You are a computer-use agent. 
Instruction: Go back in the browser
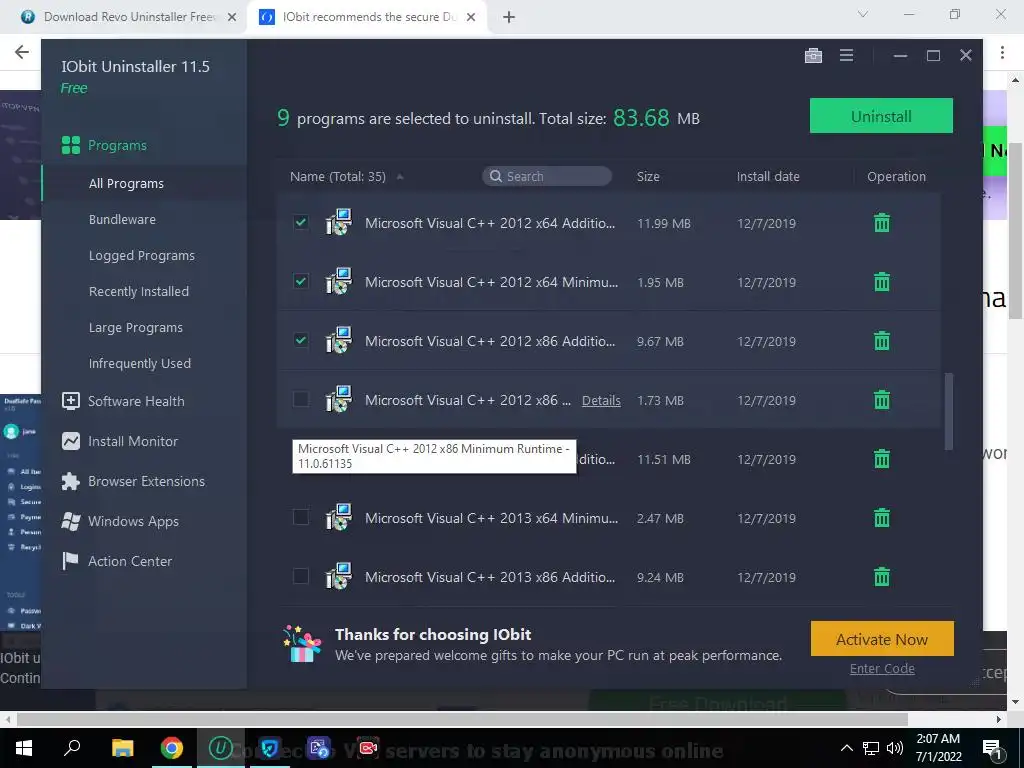click(x=22, y=52)
